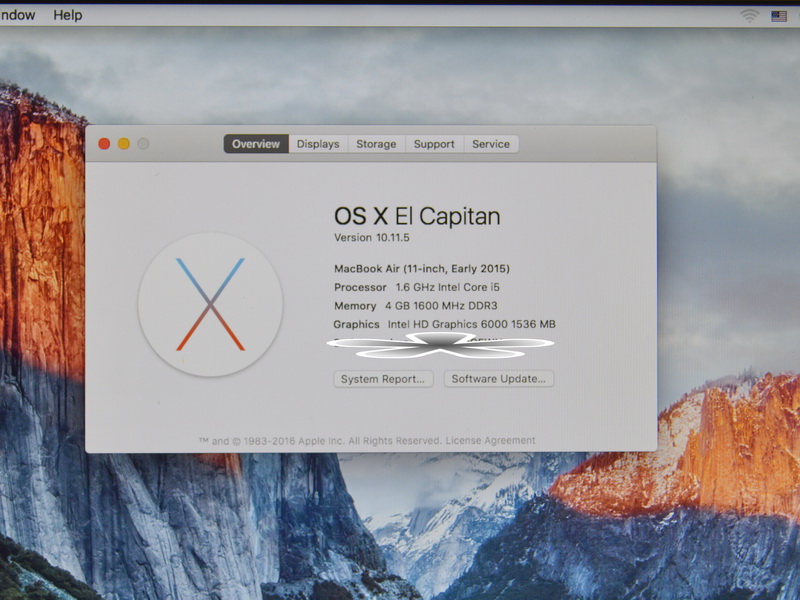
Task: Click the Apple copyright notice text
Action: click(321, 440)
